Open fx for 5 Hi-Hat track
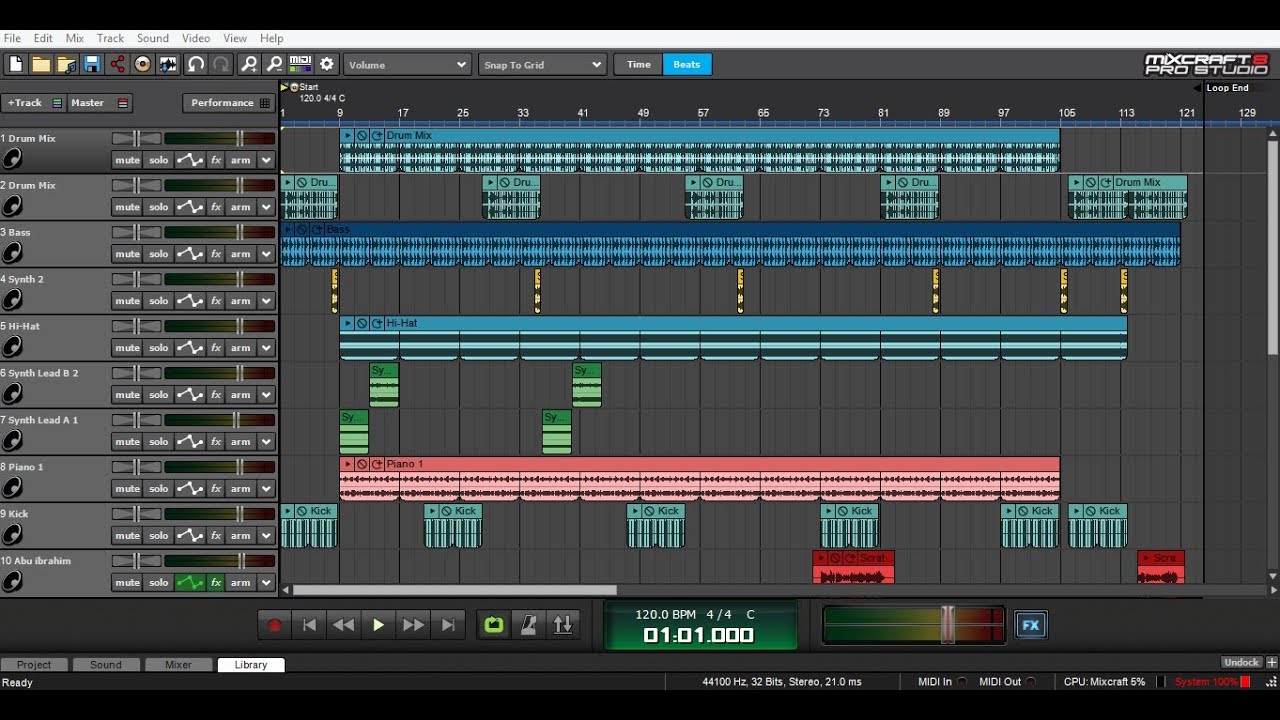This screenshot has height=720, width=1280. pyautogui.click(x=215, y=348)
